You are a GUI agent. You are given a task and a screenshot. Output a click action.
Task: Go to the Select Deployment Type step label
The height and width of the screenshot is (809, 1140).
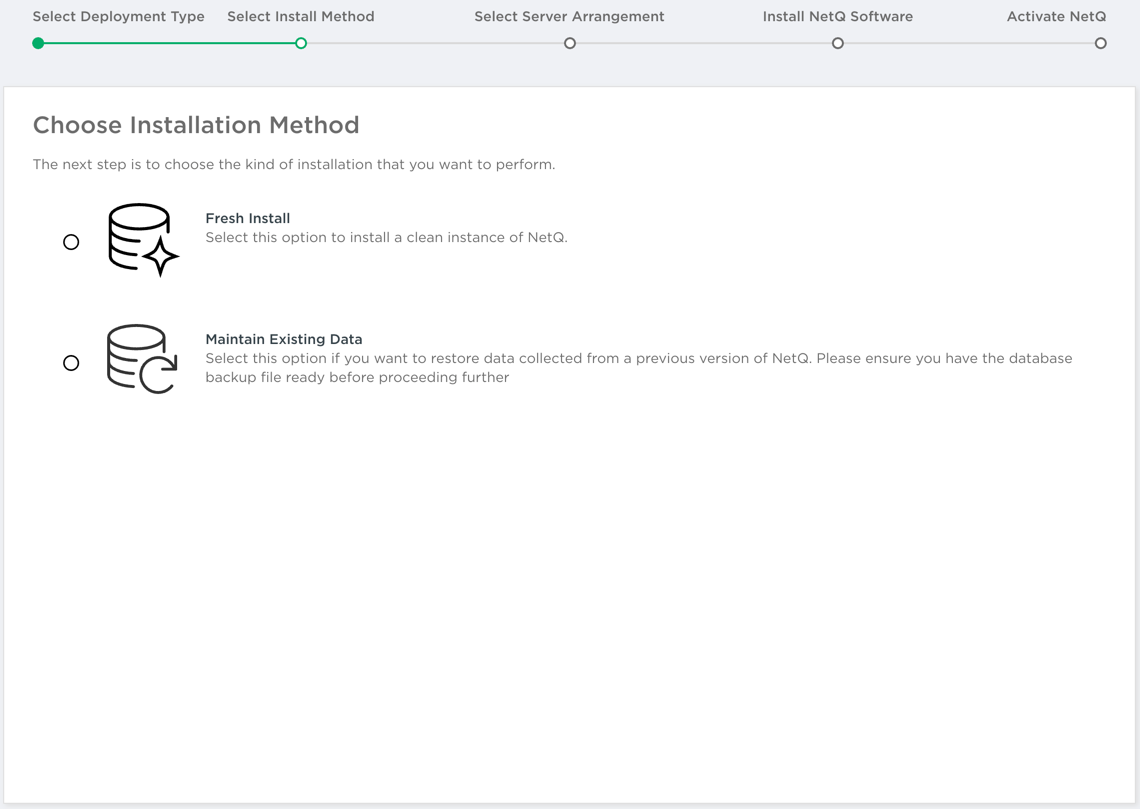pyautogui.click(x=118, y=17)
